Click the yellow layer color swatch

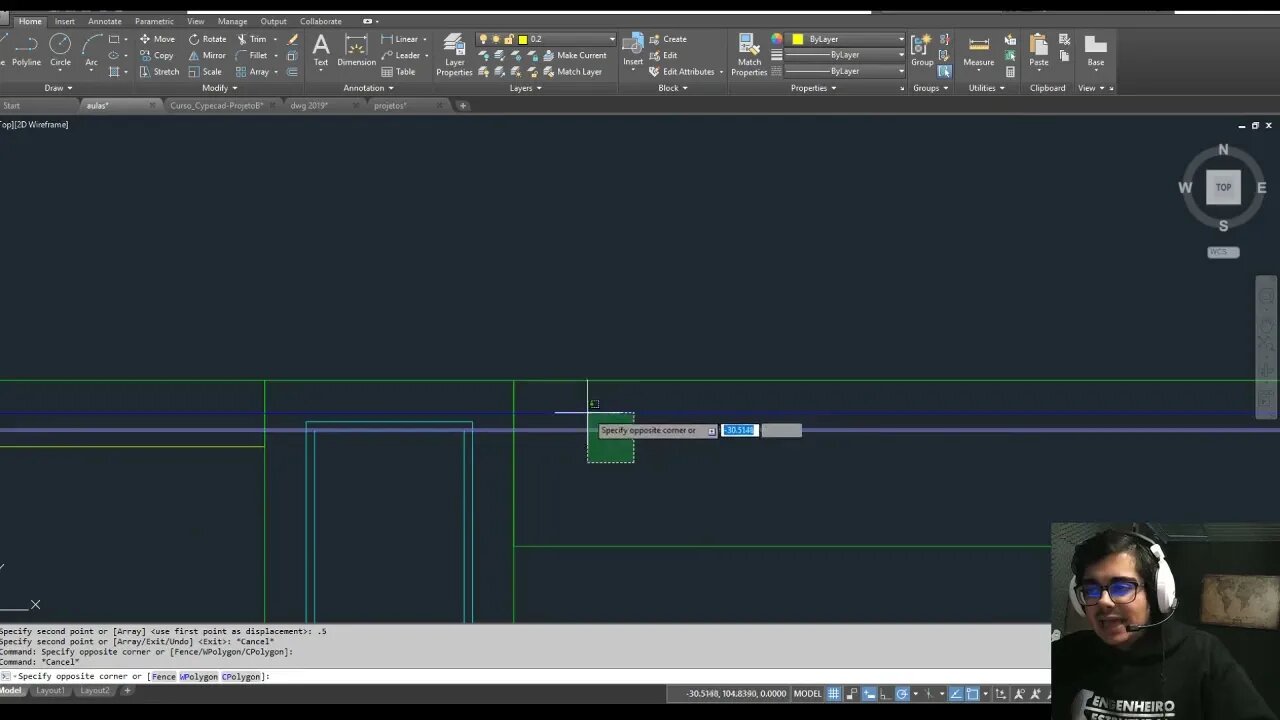pos(522,39)
